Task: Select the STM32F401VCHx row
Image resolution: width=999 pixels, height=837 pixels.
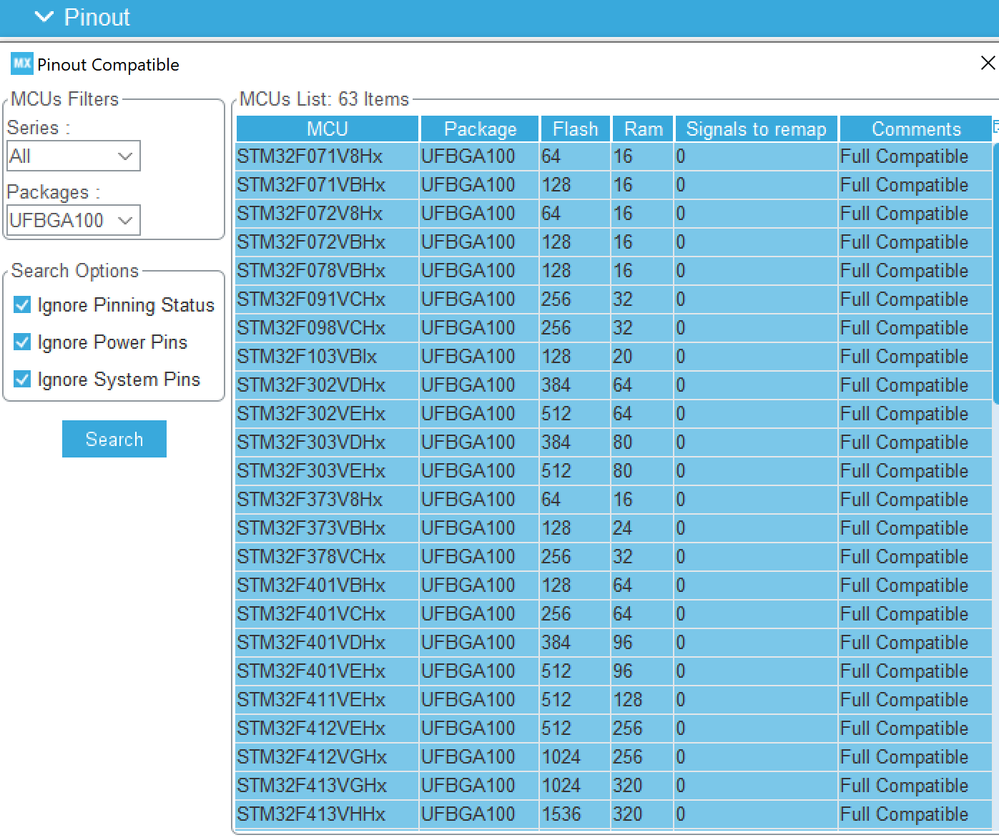Action: [614, 614]
